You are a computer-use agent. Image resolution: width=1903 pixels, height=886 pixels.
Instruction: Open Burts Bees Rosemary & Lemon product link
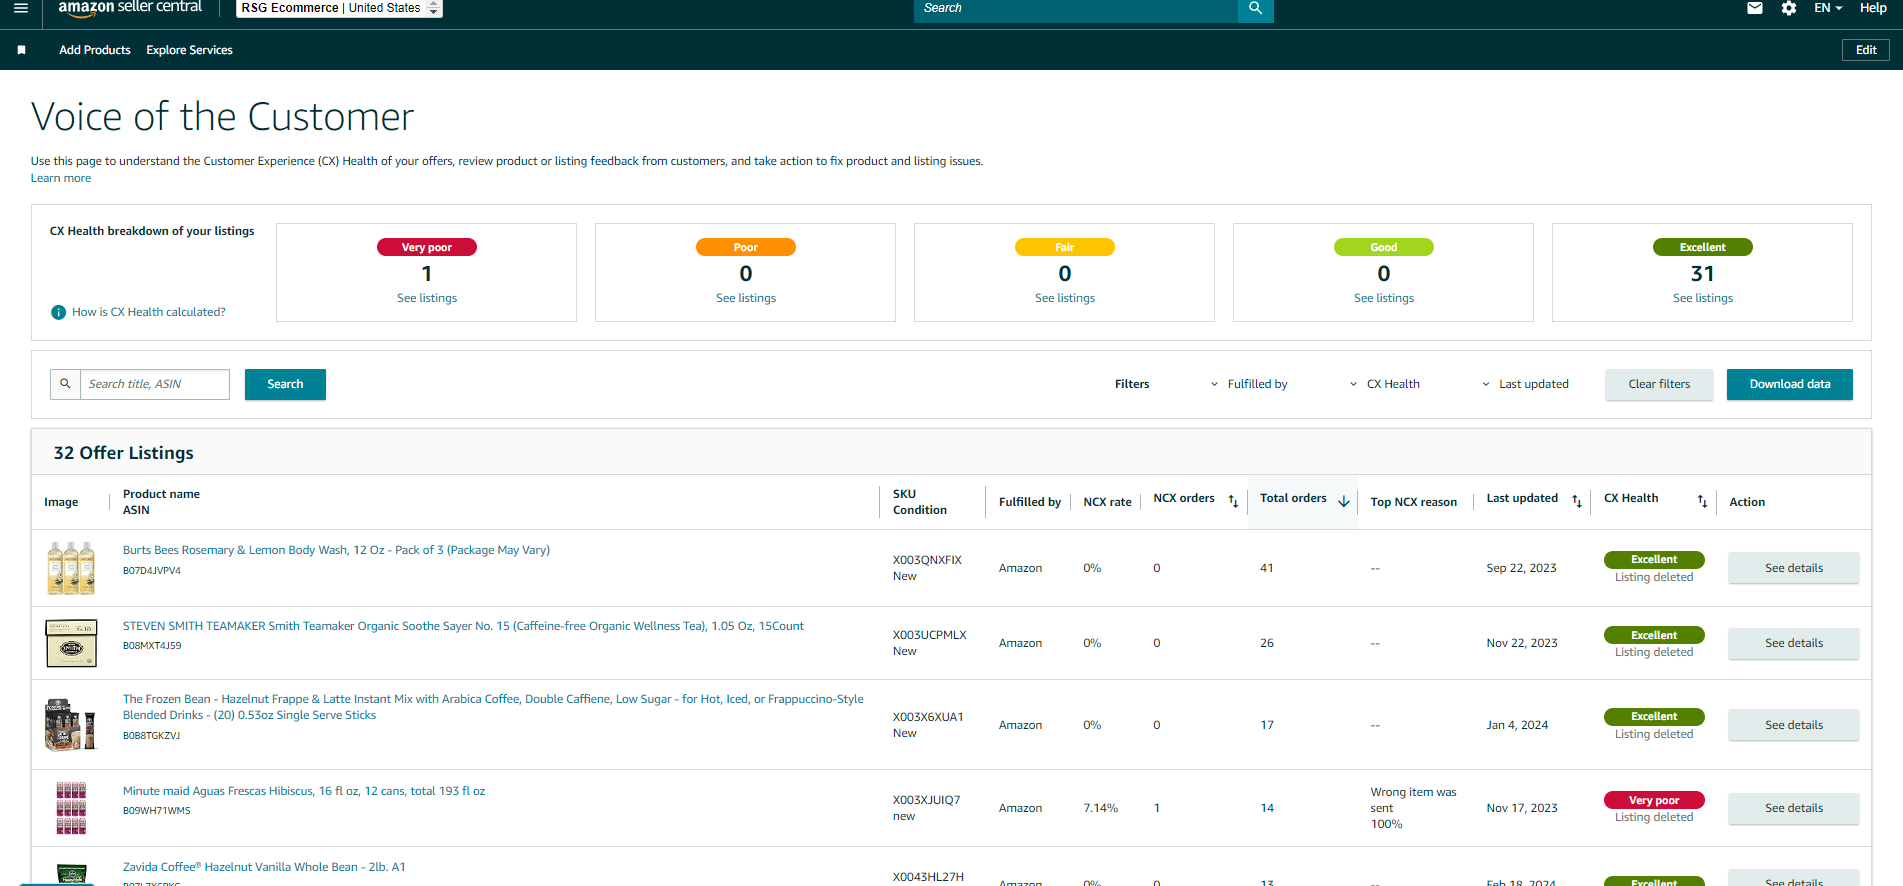tap(336, 550)
